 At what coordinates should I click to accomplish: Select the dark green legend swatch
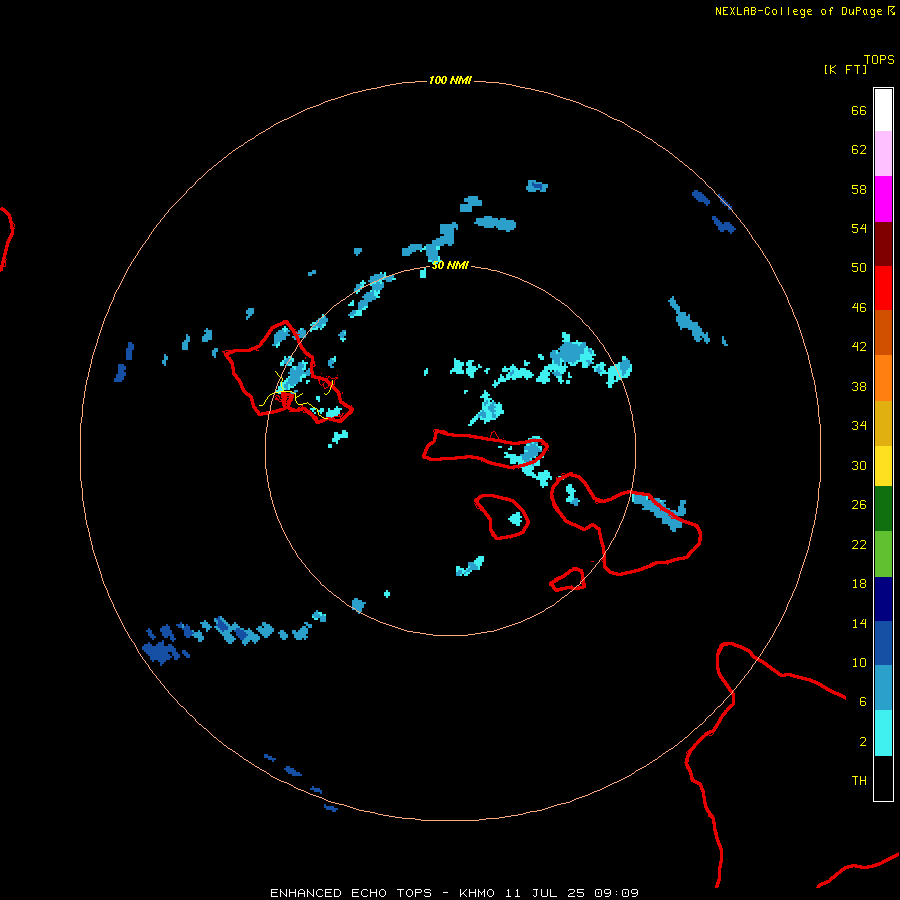883,509
